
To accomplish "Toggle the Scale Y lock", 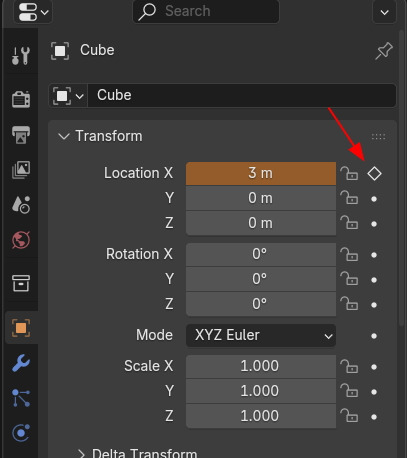I will pyautogui.click(x=349, y=391).
